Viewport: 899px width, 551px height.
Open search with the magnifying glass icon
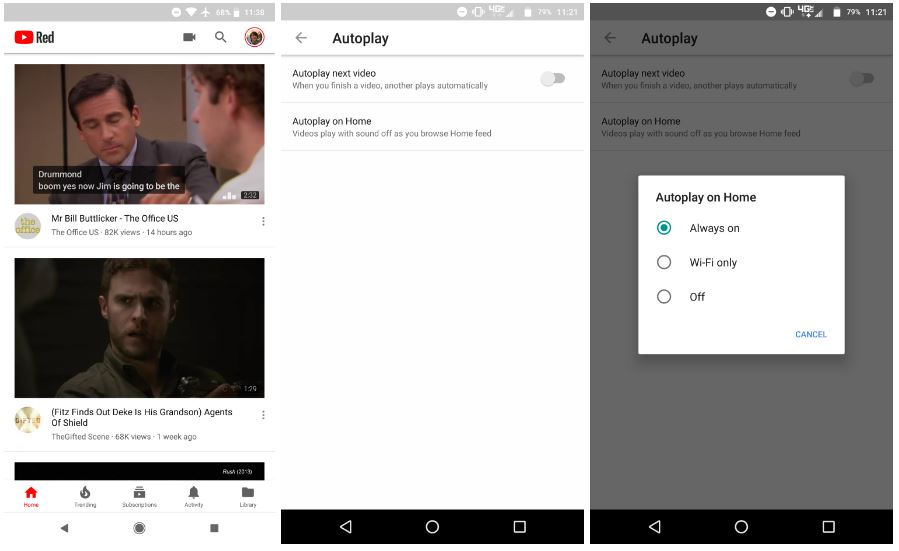pos(221,37)
